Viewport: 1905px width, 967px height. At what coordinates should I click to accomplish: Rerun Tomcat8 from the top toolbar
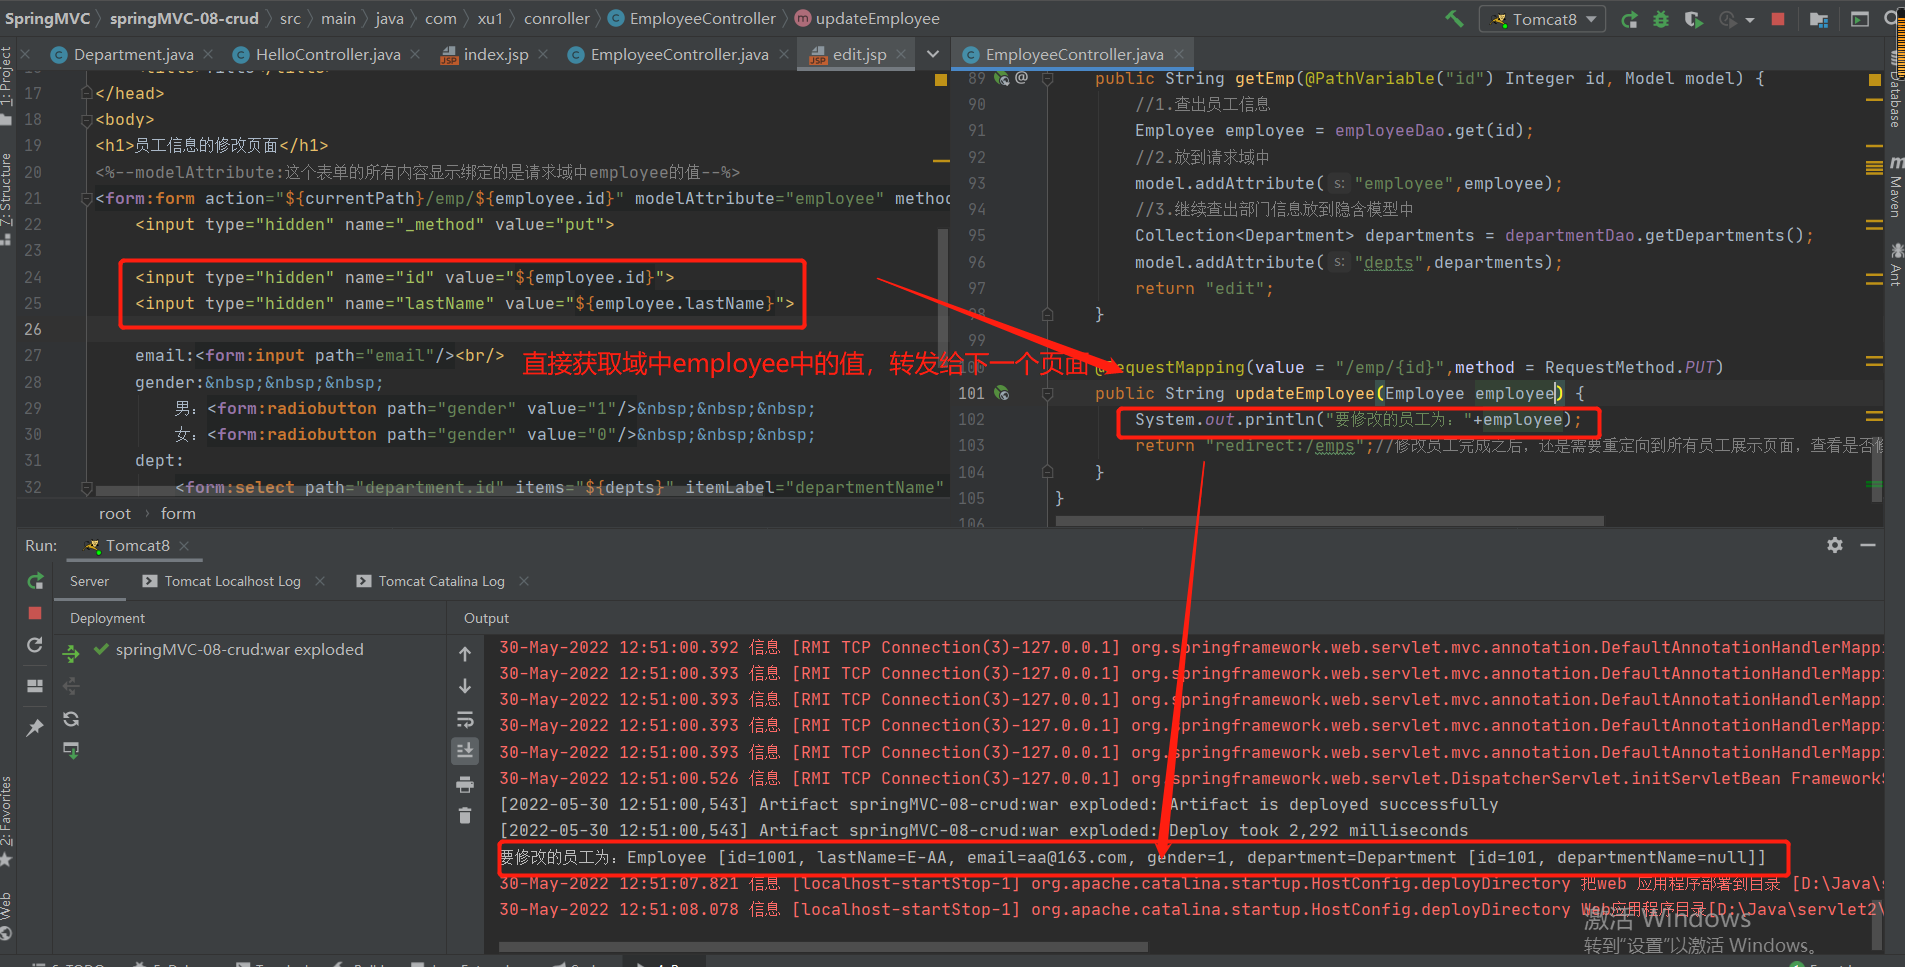click(1629, 19)
